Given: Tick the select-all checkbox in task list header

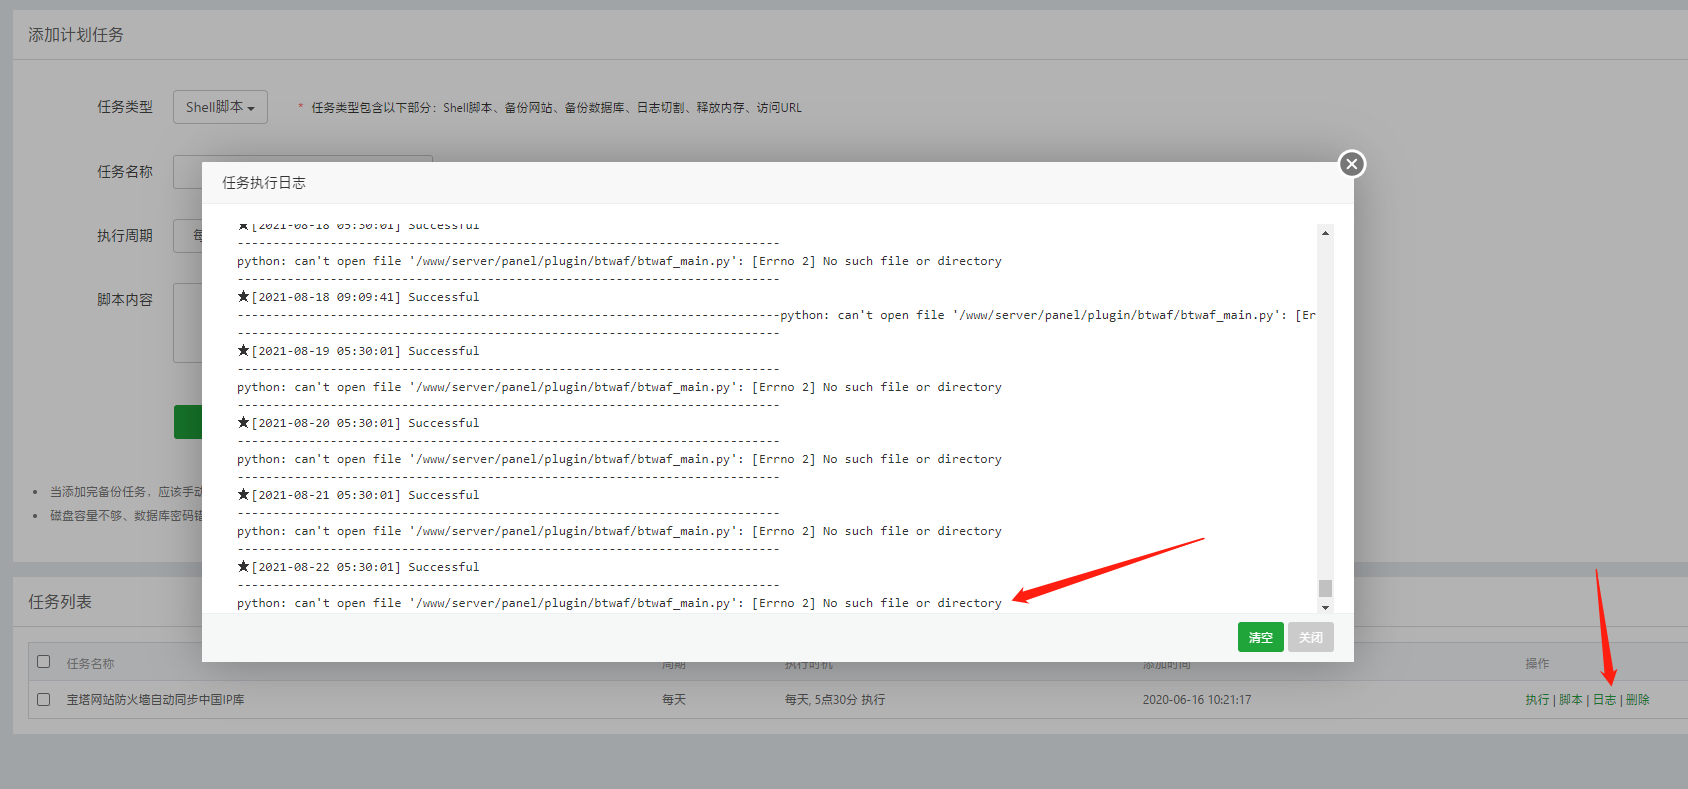Looking at the screenshot, I should click(44, 662).
